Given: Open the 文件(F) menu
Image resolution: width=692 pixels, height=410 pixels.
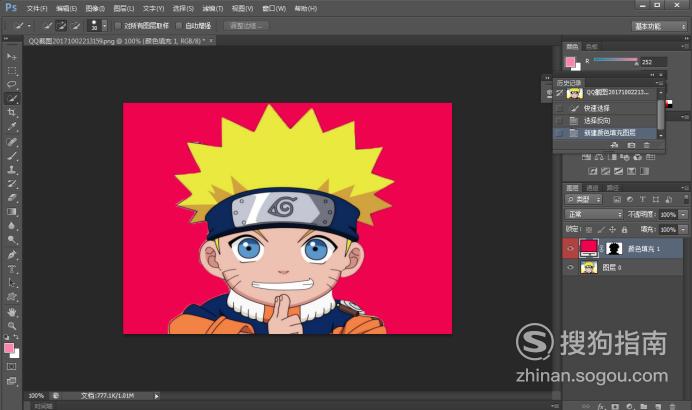Looking at the screenshot, I should tap(37, 8).
